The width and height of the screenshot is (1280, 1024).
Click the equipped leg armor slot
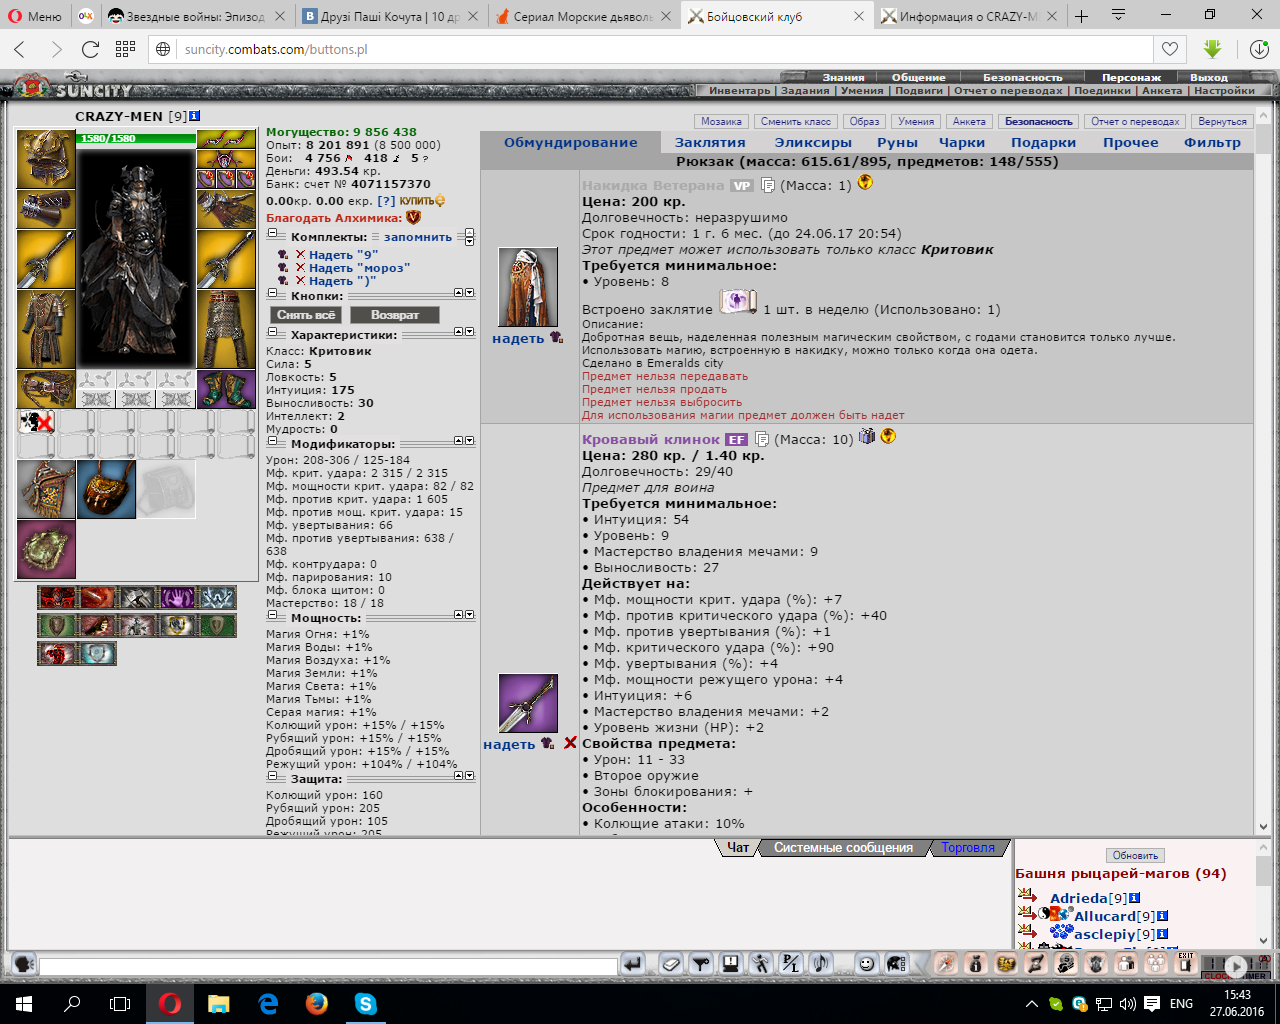coord(226,330)
